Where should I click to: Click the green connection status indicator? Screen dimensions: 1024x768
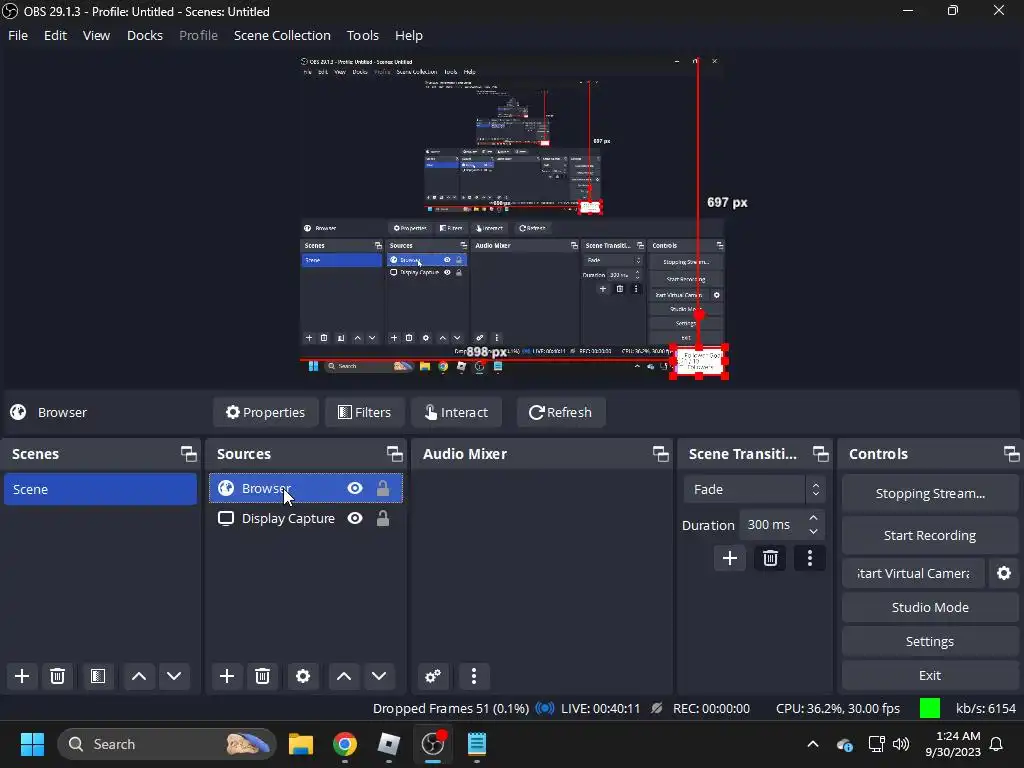[929, 709]
